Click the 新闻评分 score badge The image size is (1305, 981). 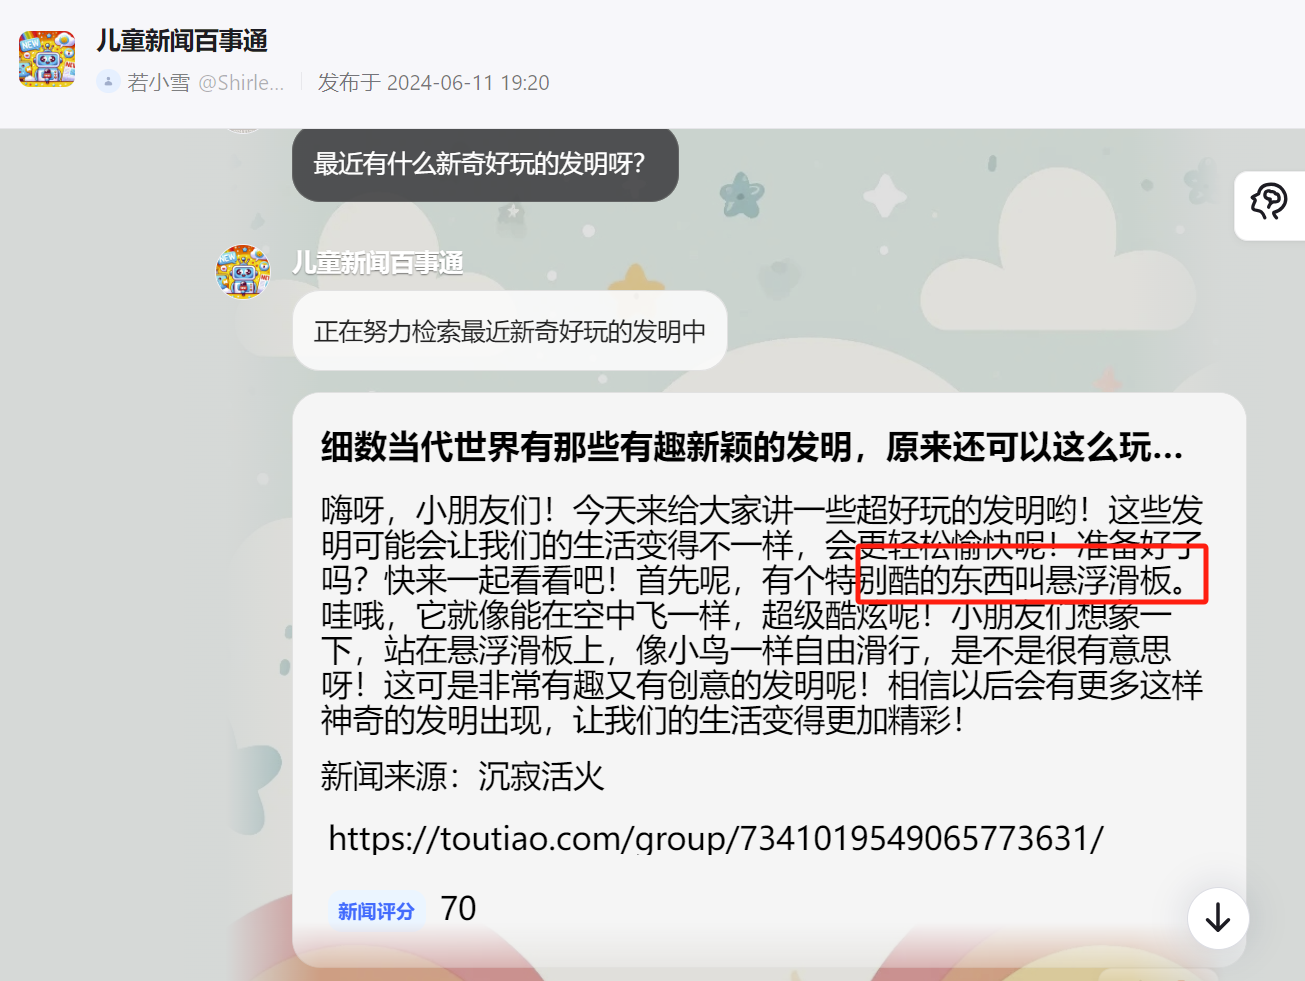376,911
